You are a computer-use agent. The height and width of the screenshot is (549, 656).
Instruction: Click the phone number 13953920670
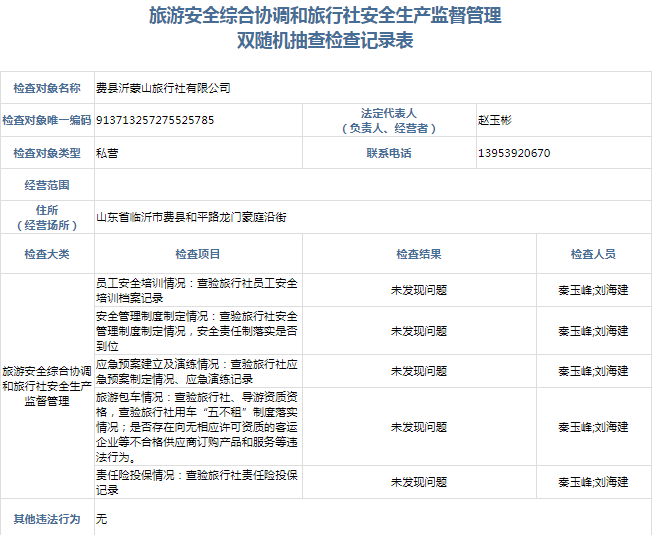pyautogui.click(x=514, y=153)
